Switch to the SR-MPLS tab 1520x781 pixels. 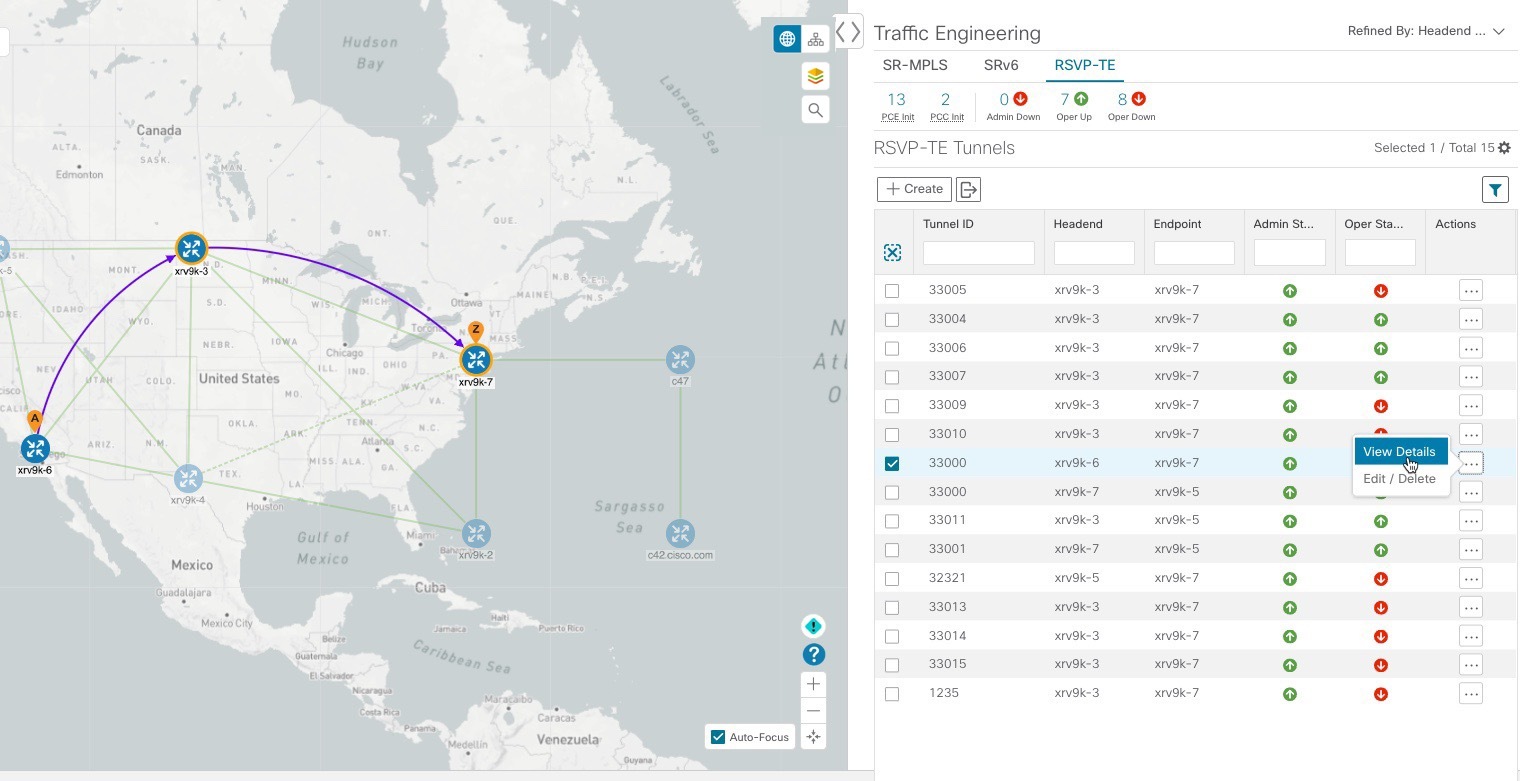click(915, 65)
